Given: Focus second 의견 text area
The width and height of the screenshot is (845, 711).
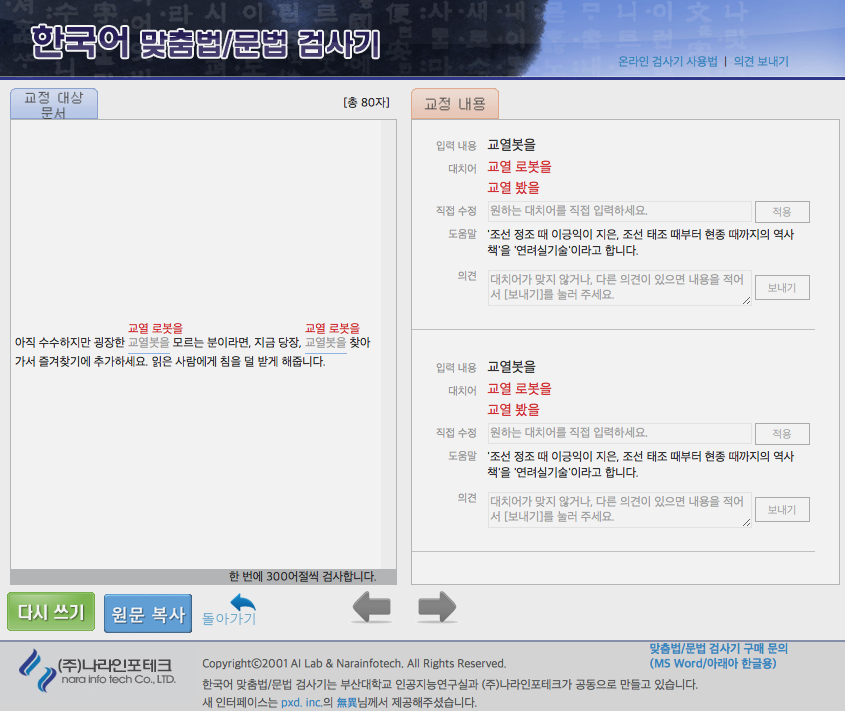Looking at the screenshot, I should click(620, 510).
